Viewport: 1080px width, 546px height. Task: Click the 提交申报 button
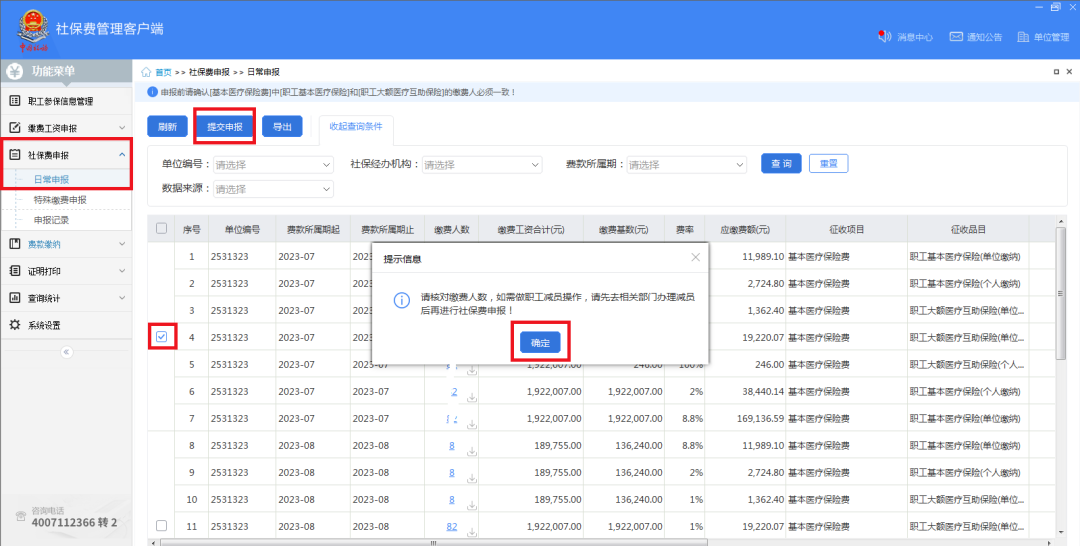coord(225,127)
